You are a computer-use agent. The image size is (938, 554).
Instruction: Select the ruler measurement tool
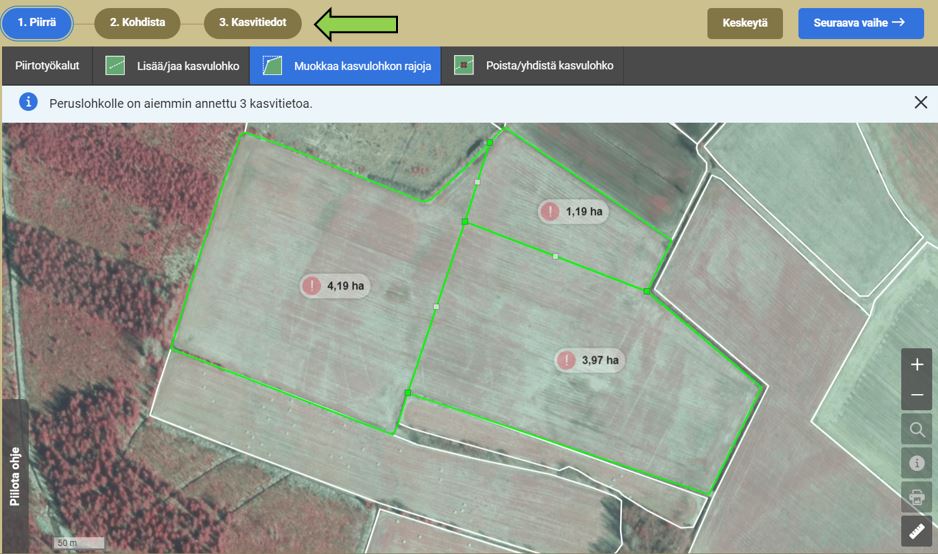coord(917,531)
